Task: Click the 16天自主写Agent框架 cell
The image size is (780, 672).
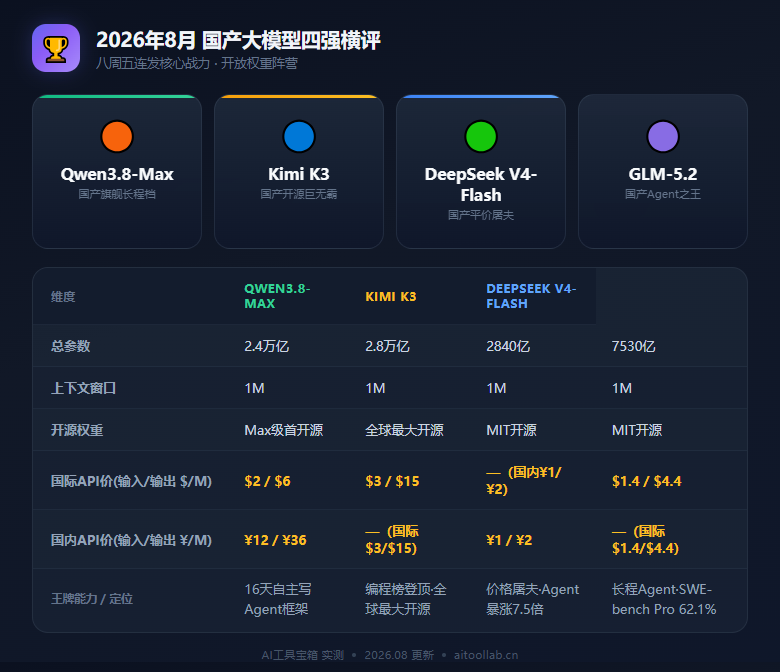Action: [x=278, y=599]
